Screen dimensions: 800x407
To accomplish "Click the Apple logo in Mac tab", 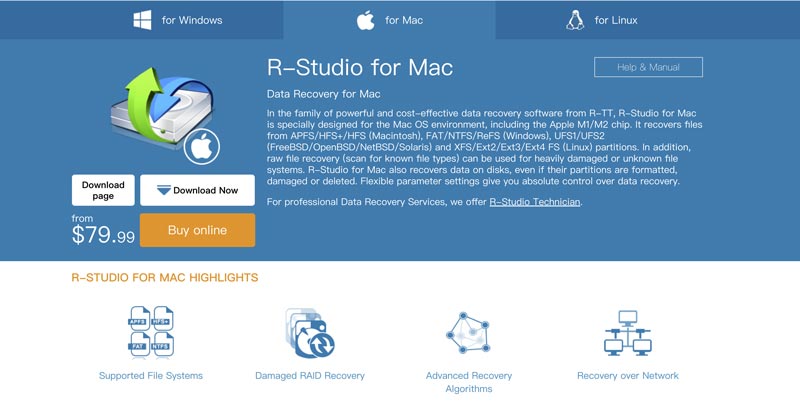I will (365, 20).
